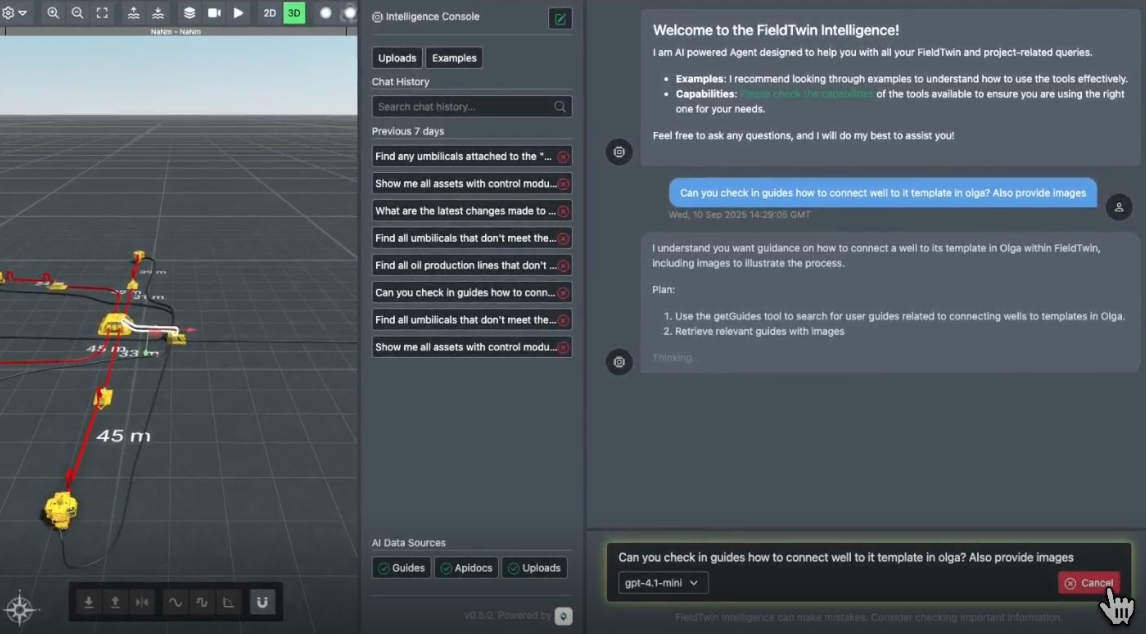Click the play button in the toolbar
Viewport: 1146px width, 634px height.
point(238,13)
